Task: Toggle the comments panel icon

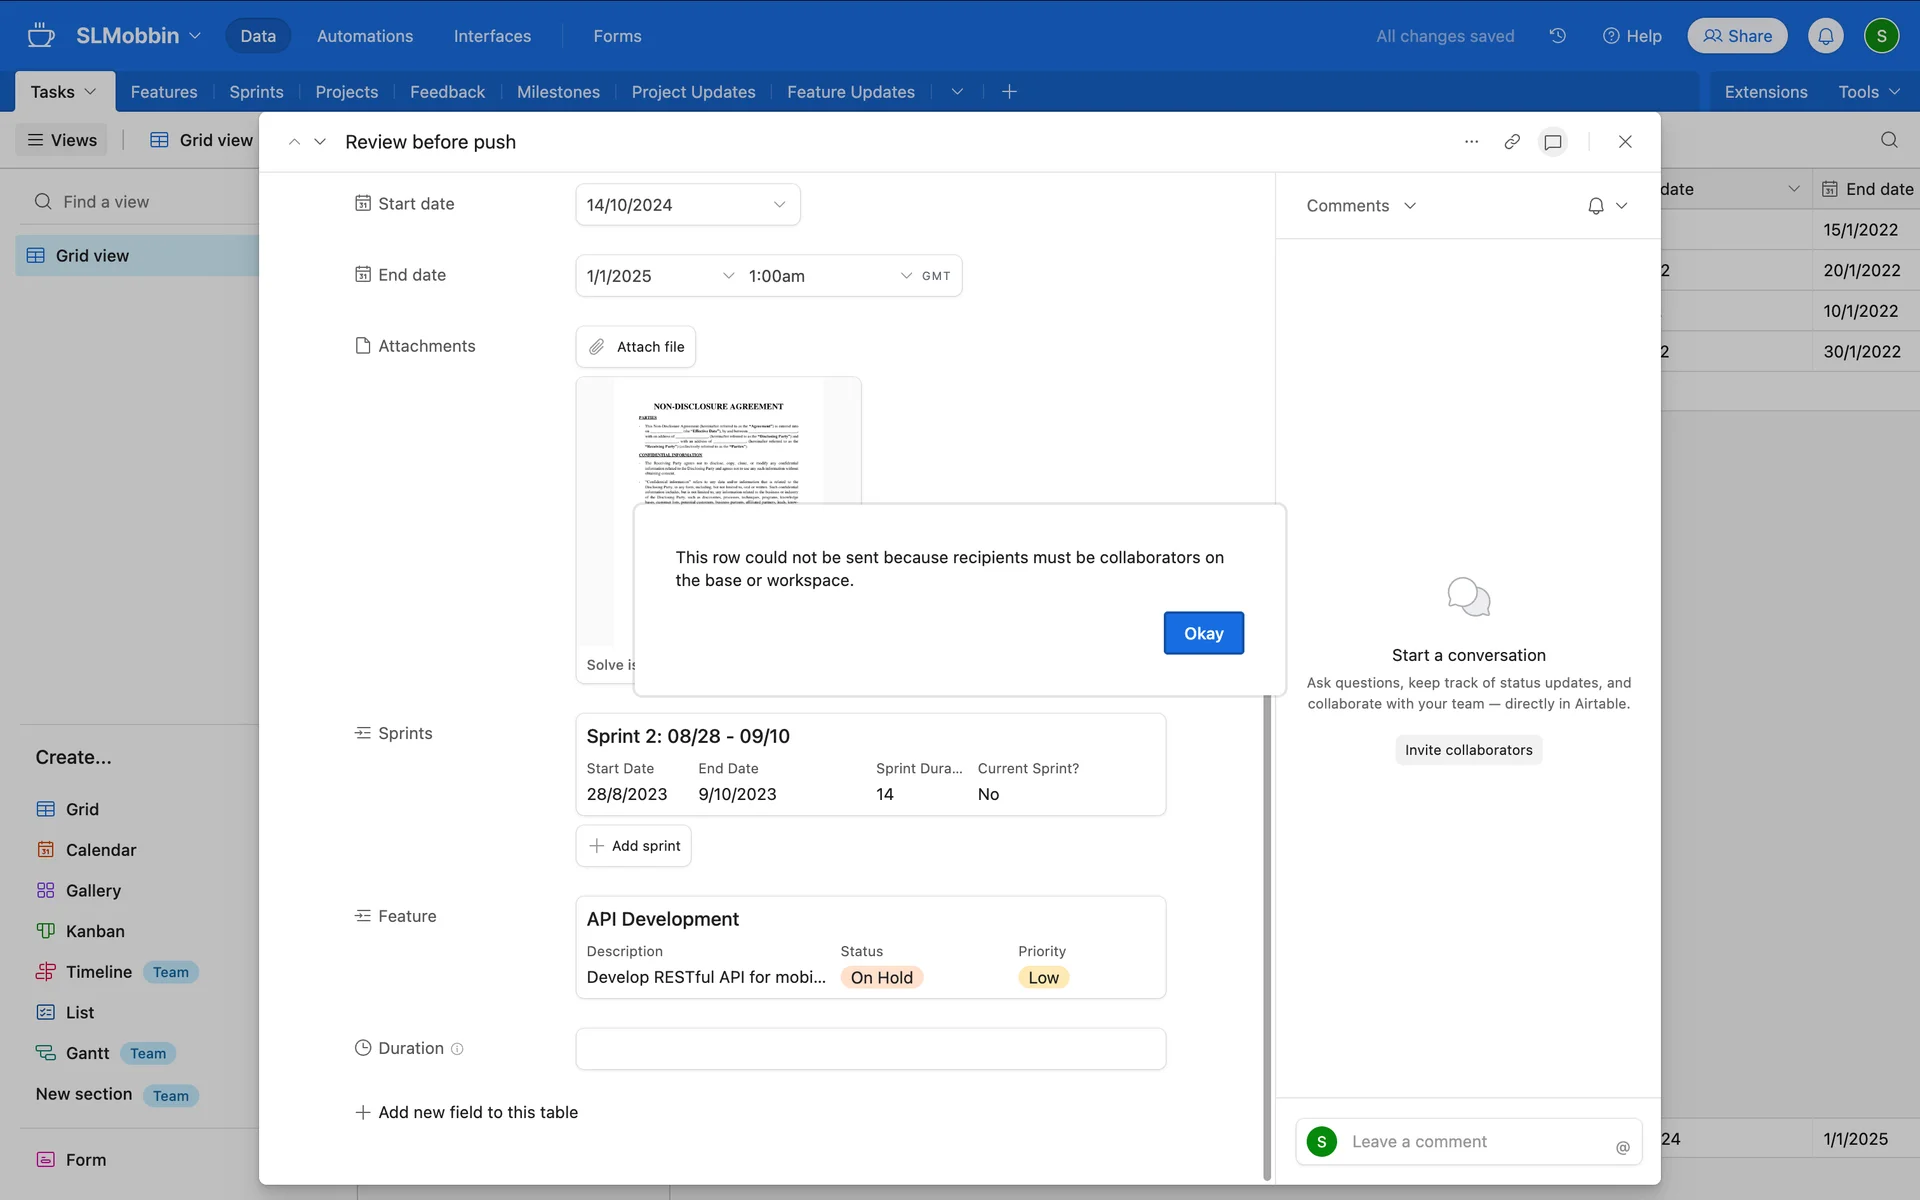Action: [x=1552, y=142]
